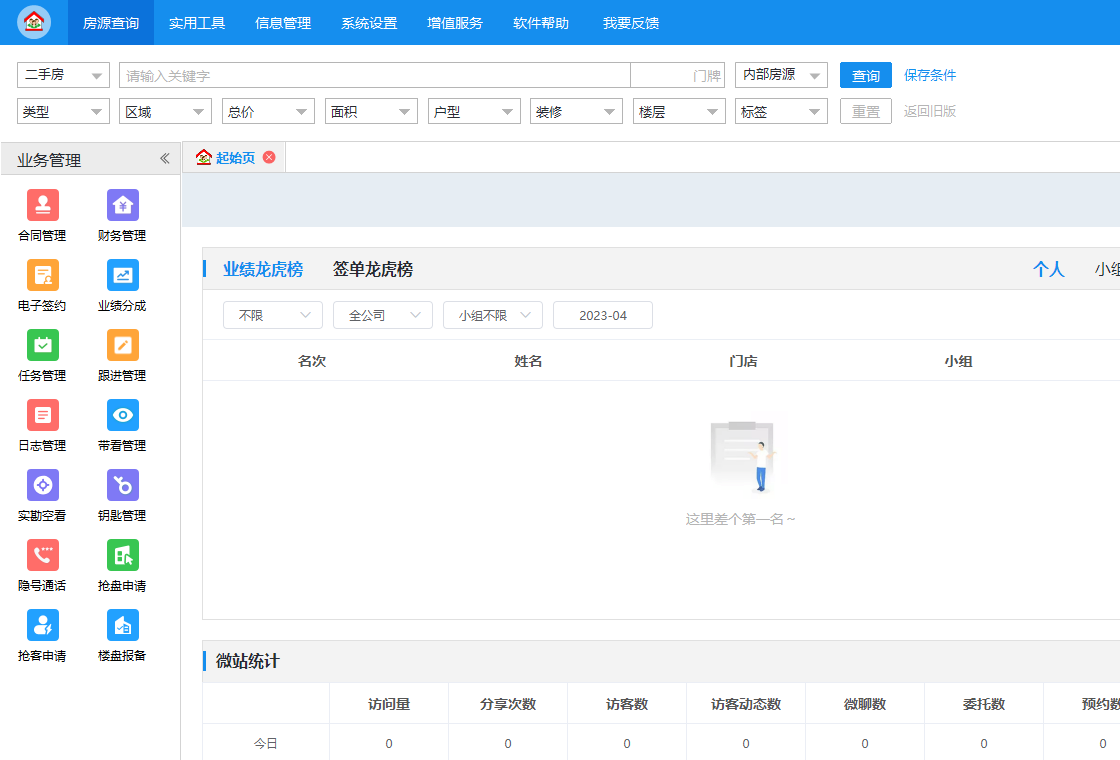Open 业绩分成 performance share icon

[123, 276]
